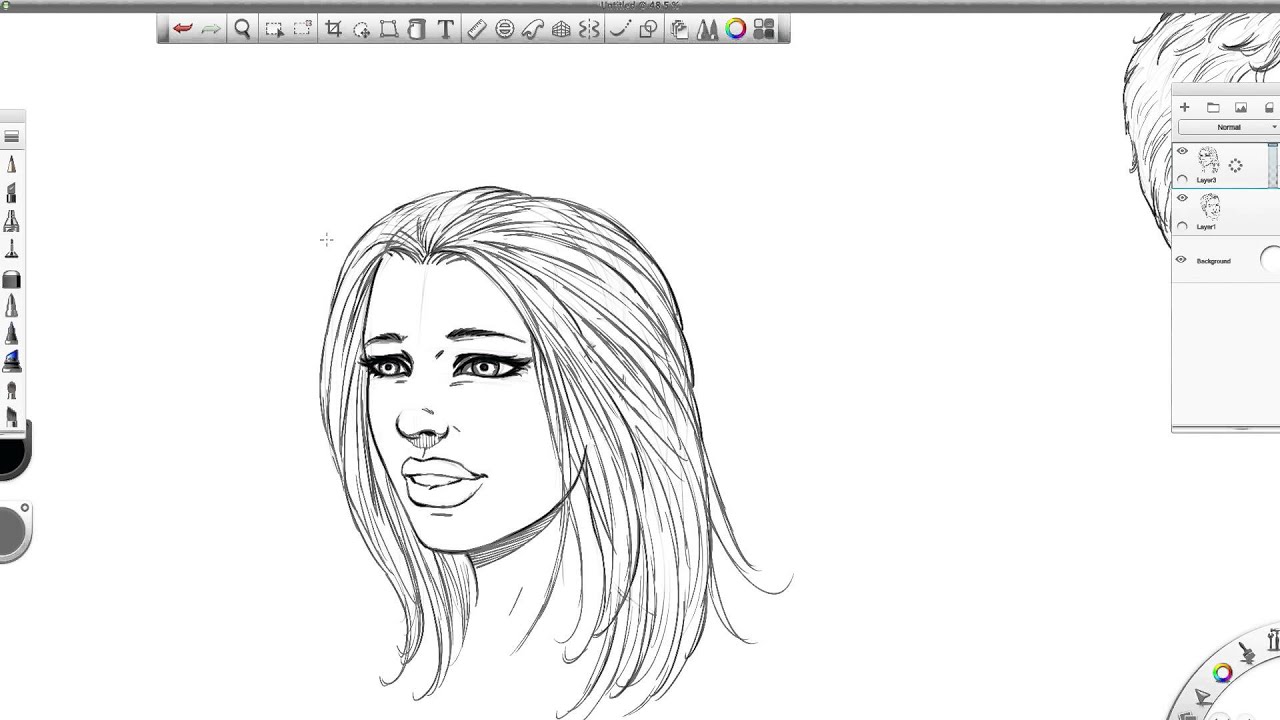Open the Layer3 marking menu dots
Image resolution: width=1280 pixels, height=720 pixels.
[1236, 166]
